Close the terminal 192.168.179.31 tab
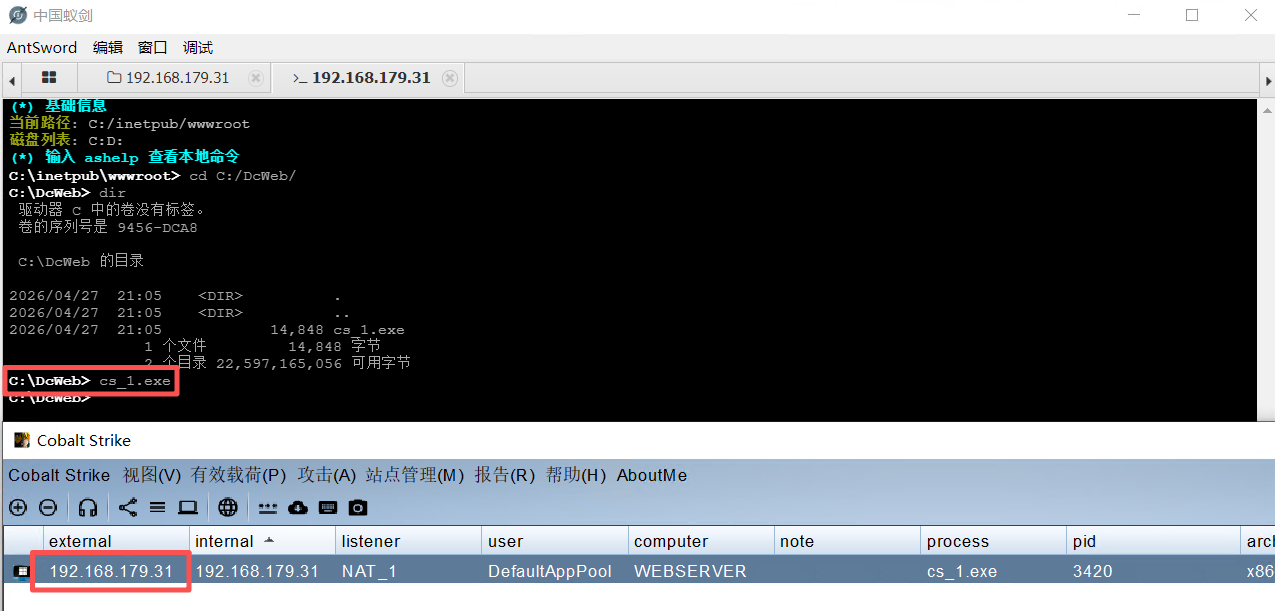The width and height of the screenshot is (1275, 611). [450, 78]
